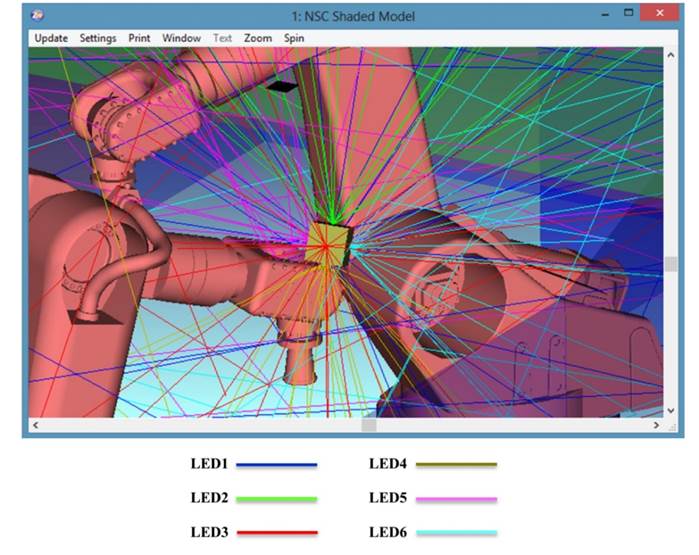Click the horizontal scrollbar right arrow
Image resolution: width=699 pixels, height=555 pixels.
[656, 425]
